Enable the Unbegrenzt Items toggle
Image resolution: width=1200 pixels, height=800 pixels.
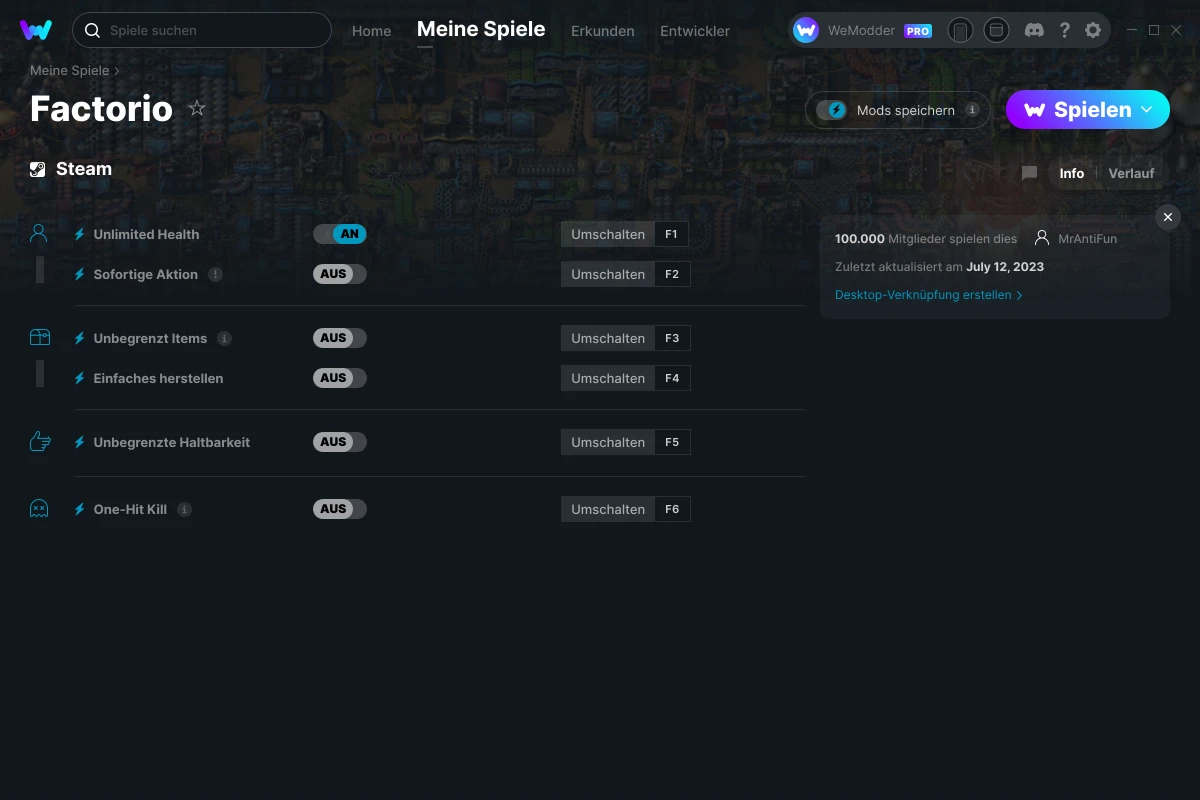tap(340, 338)
